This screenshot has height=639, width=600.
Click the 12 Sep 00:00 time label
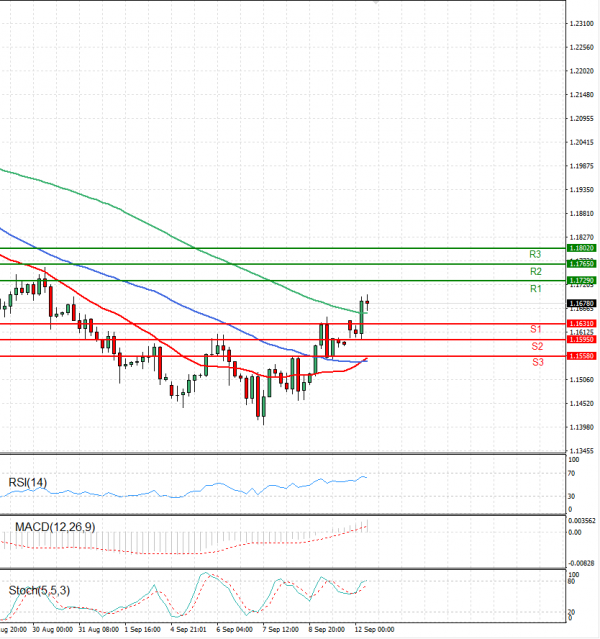[374, 629]
